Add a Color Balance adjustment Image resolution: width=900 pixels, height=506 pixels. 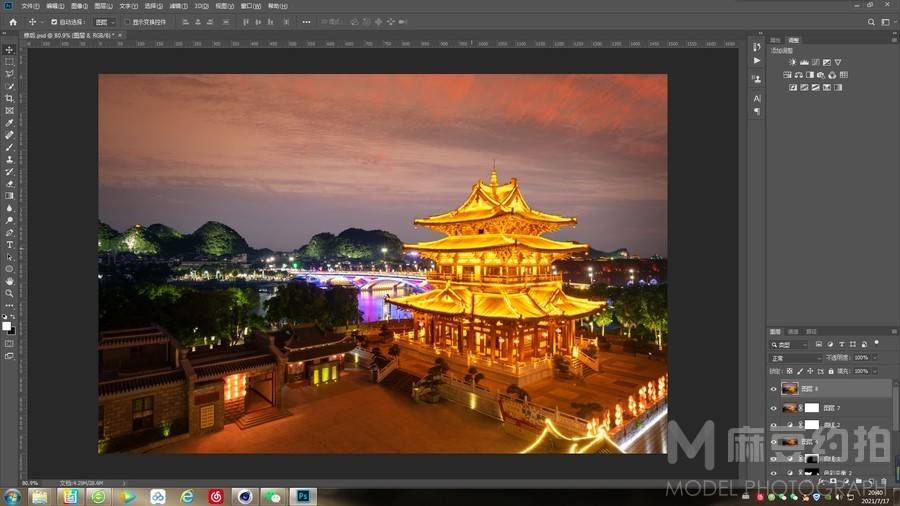(798, 75)
